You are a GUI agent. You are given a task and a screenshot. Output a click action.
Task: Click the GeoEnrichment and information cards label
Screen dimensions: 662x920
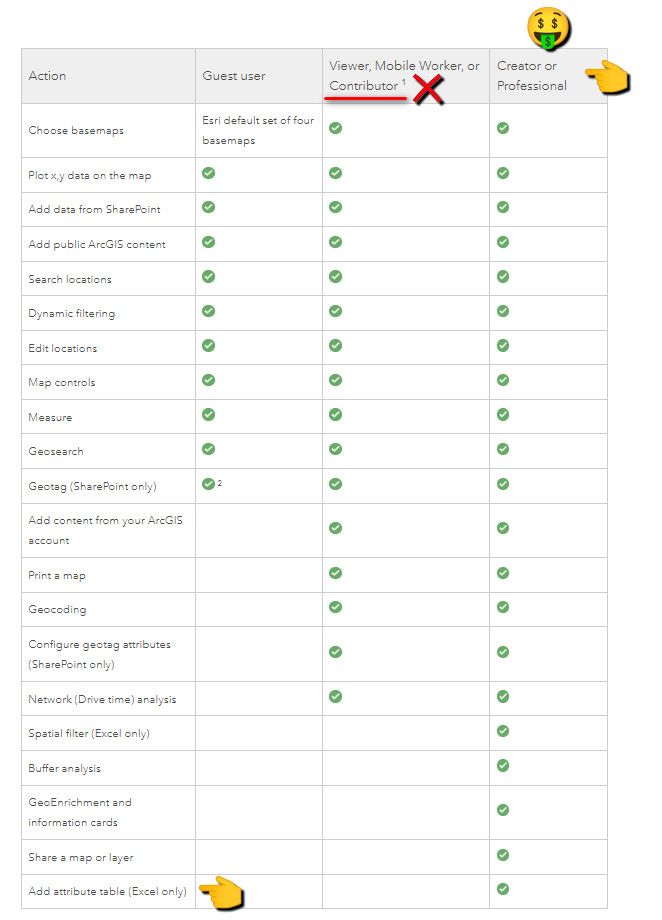[x=80, y=812]
